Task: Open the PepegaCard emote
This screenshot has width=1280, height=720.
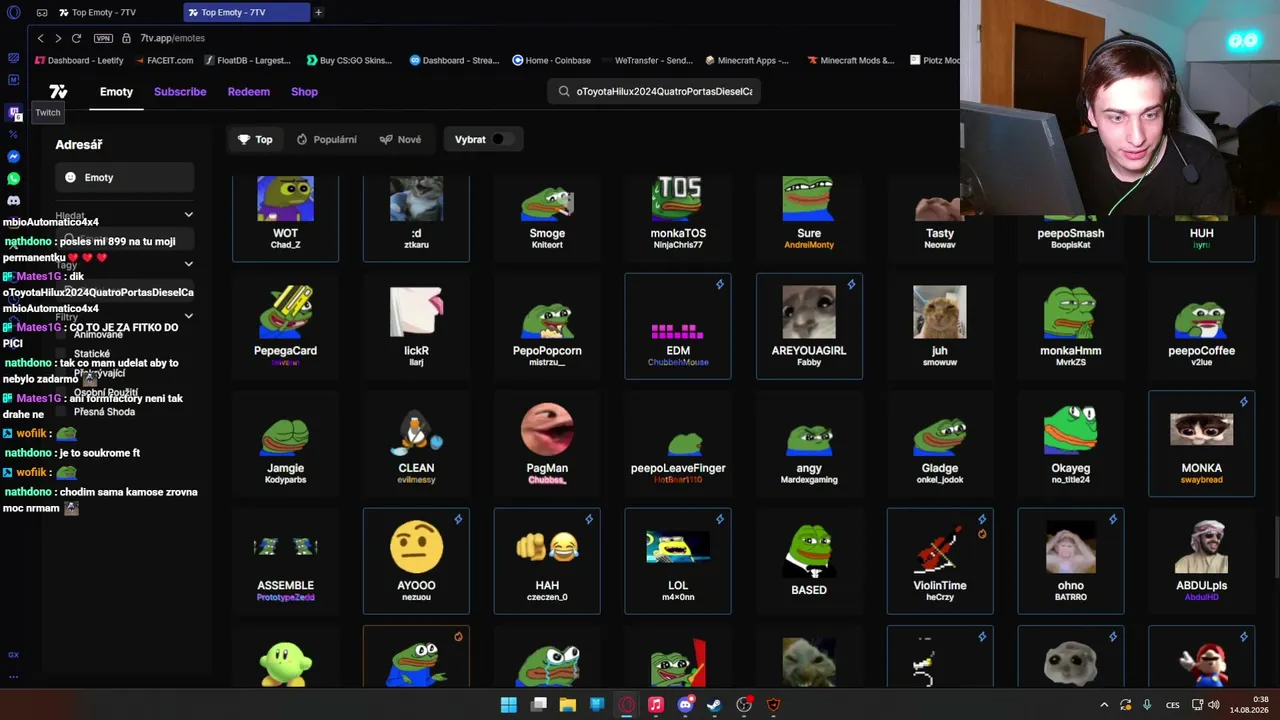Action: 285,326
